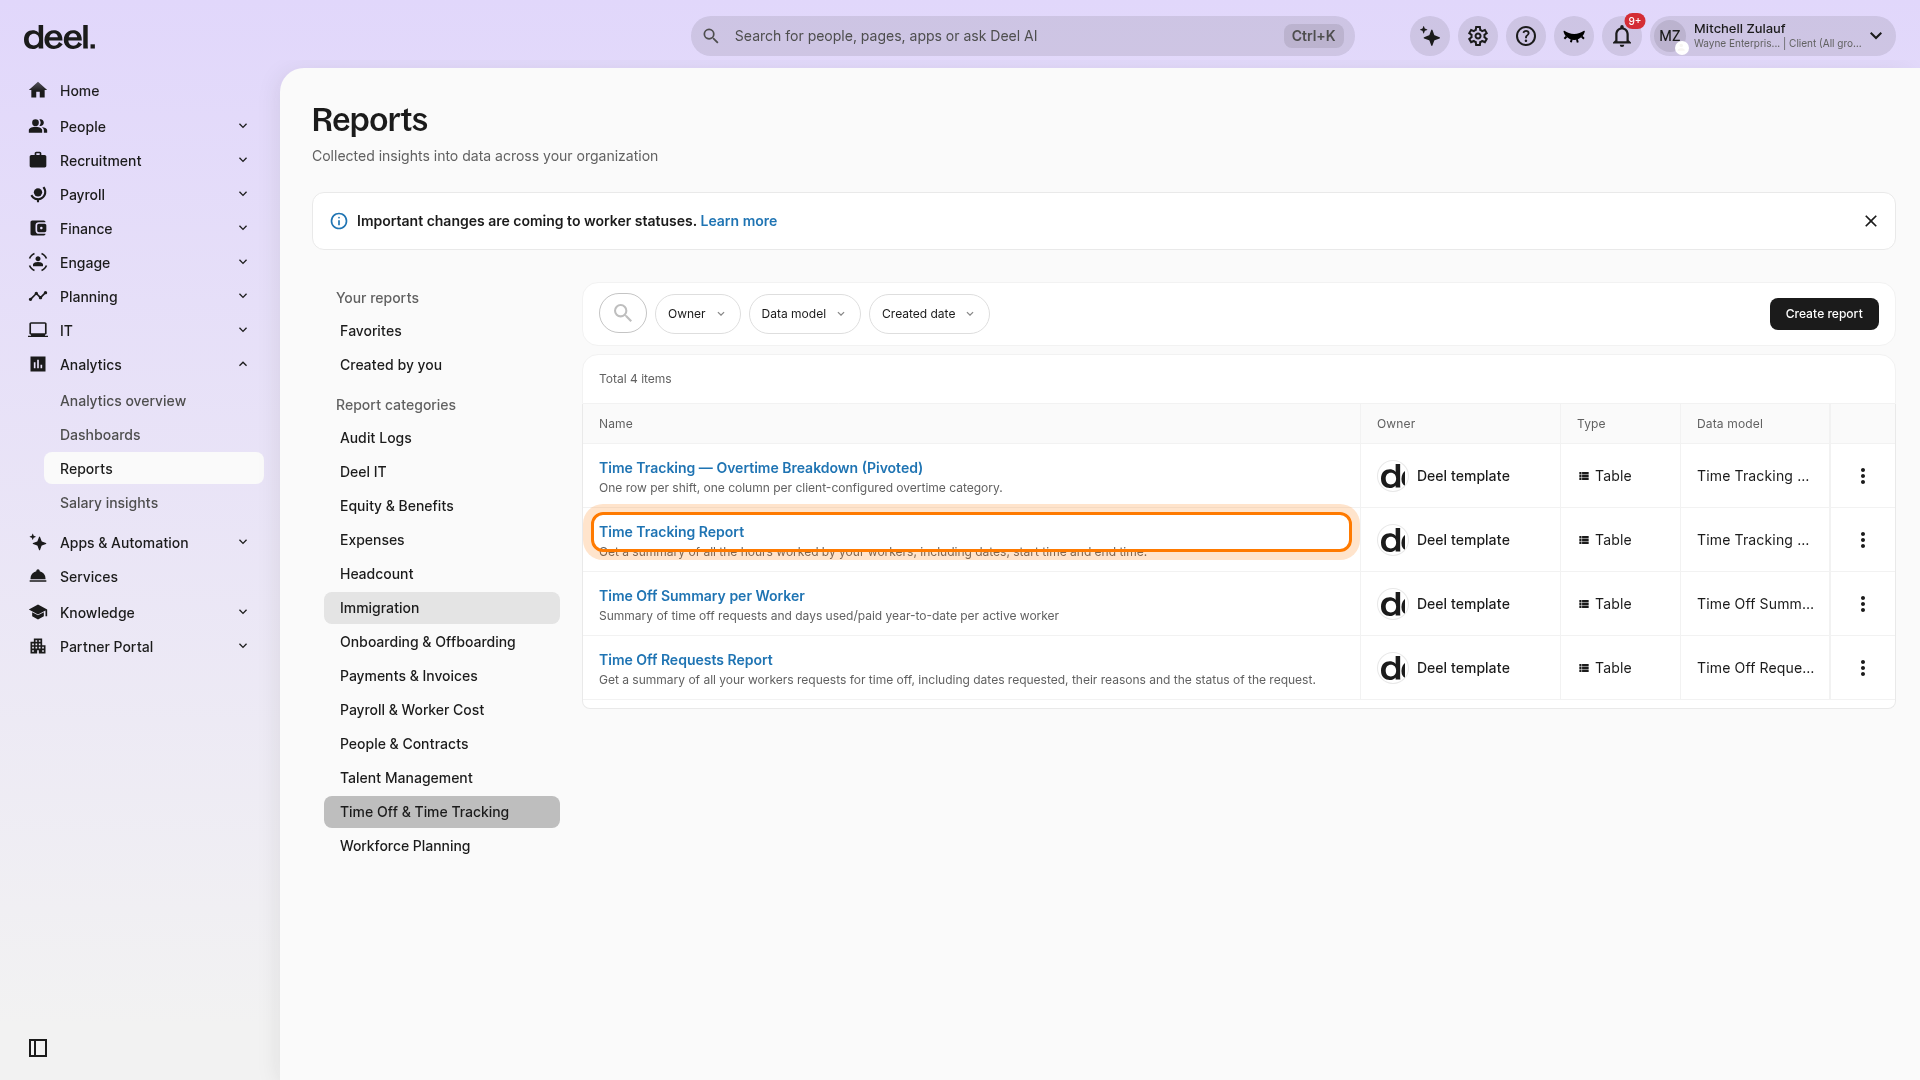Click the Planning trend icon
The height and width of the screenshot is (1080, 1920).
click(x=38, y=297)
